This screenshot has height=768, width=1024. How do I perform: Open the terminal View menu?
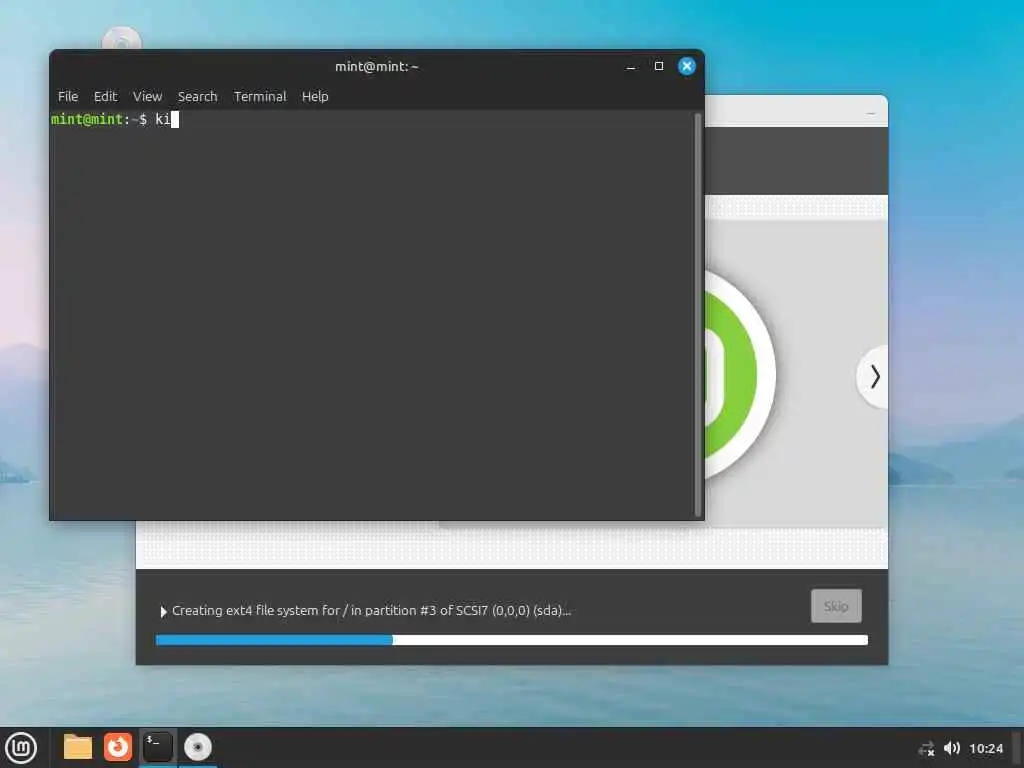(148, 97)
